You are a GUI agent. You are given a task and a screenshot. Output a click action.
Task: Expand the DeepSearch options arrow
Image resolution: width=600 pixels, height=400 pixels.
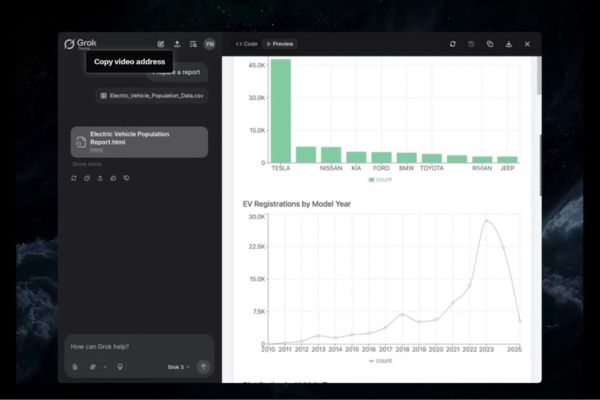point(105,367)
